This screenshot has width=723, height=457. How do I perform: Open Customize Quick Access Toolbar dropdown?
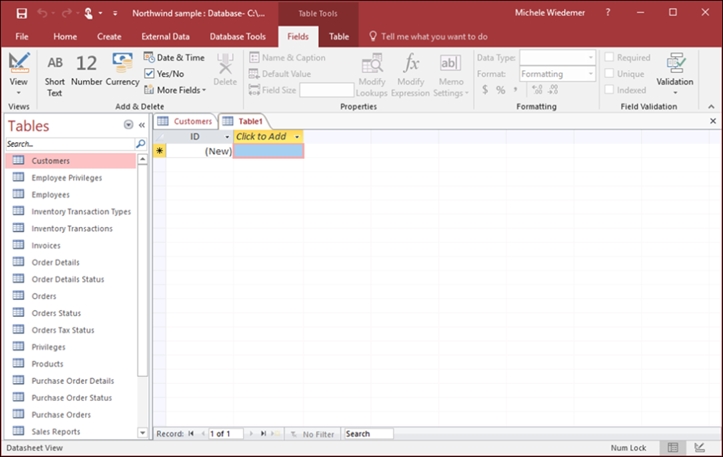click(x=115, y=13)
